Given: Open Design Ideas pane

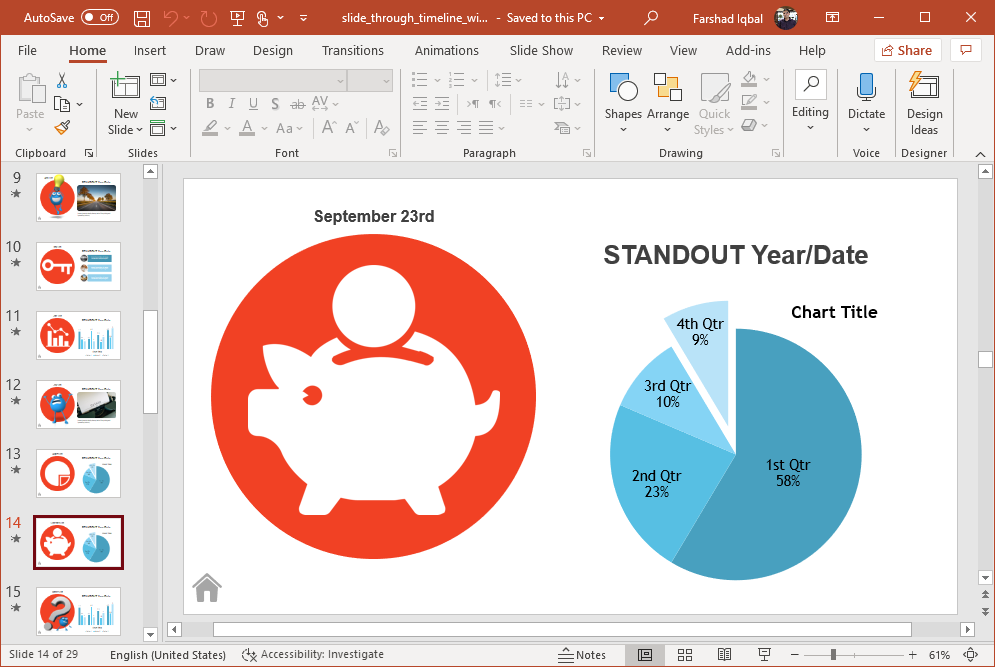Looking at the screenshot, I should (924, 104).
